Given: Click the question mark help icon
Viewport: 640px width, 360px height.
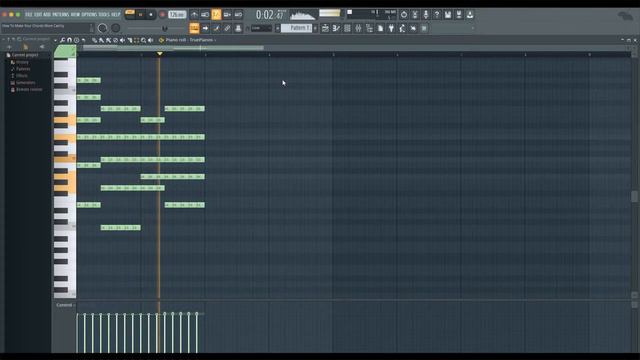Looking at the screenshot, I should [x=437, y=15].
